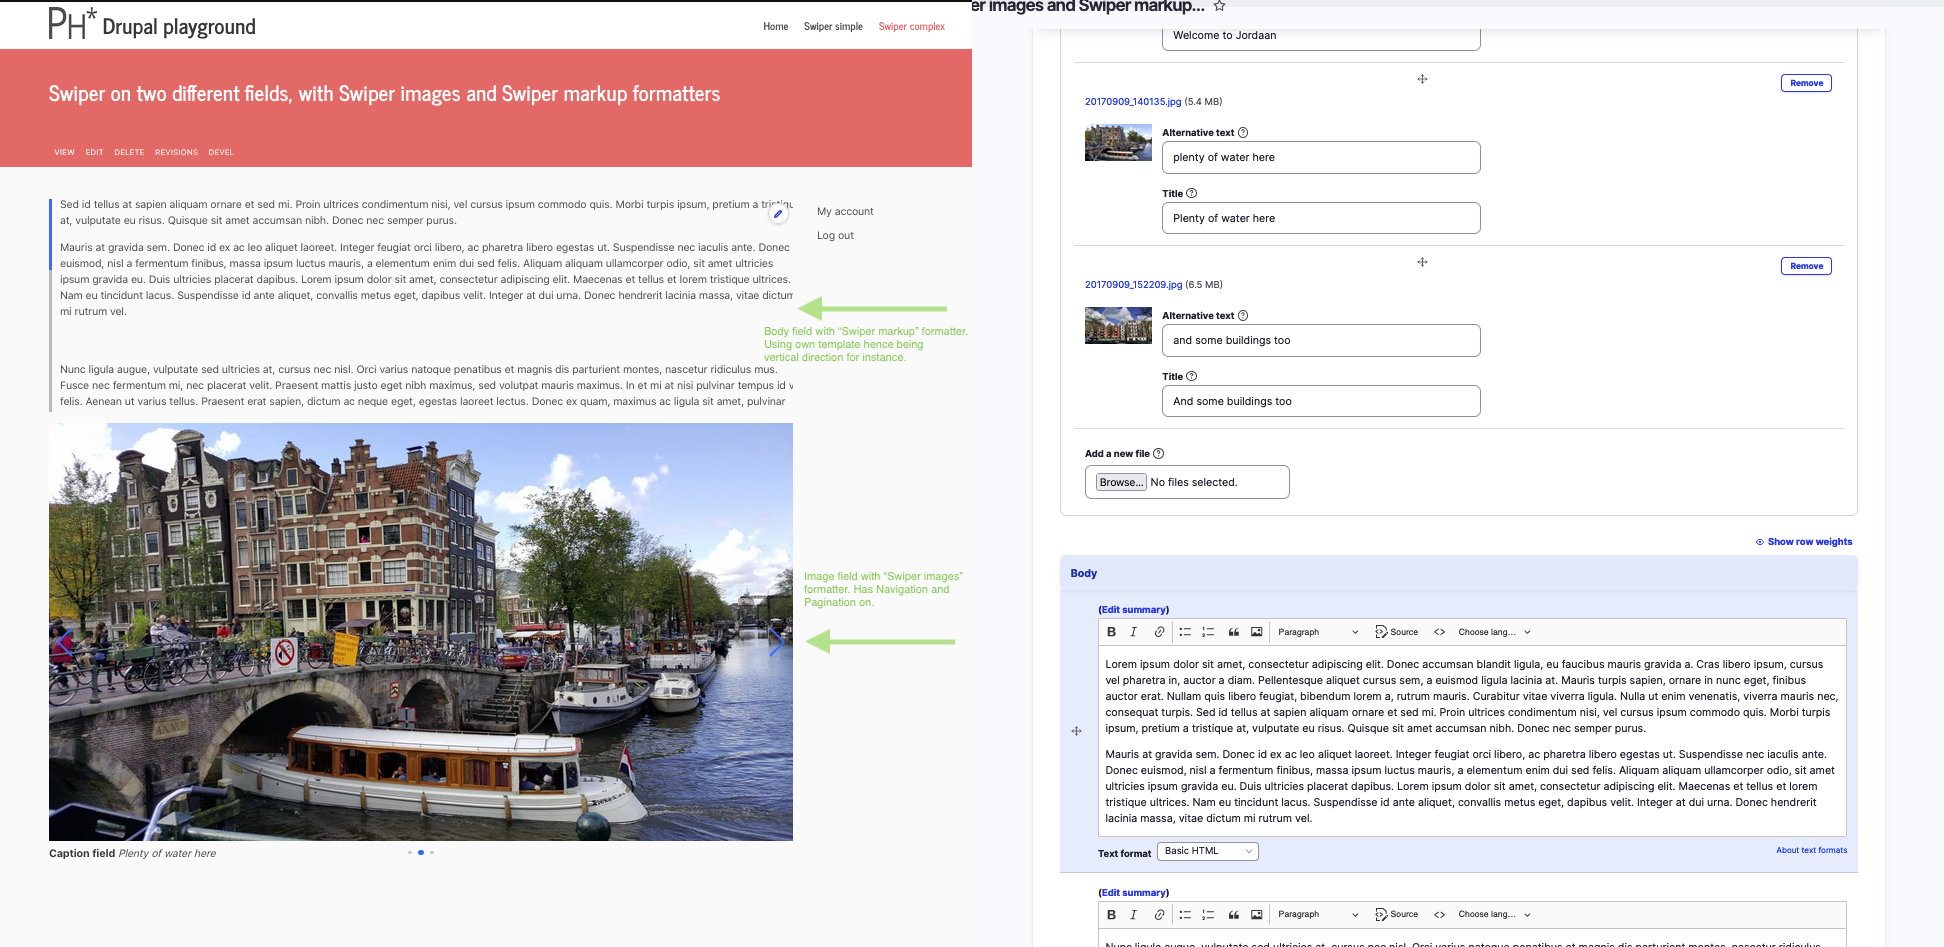Open Choose language dropdown in first editor
Image resolution: width=1944 pixels, height=947 pixels.
1494,632
